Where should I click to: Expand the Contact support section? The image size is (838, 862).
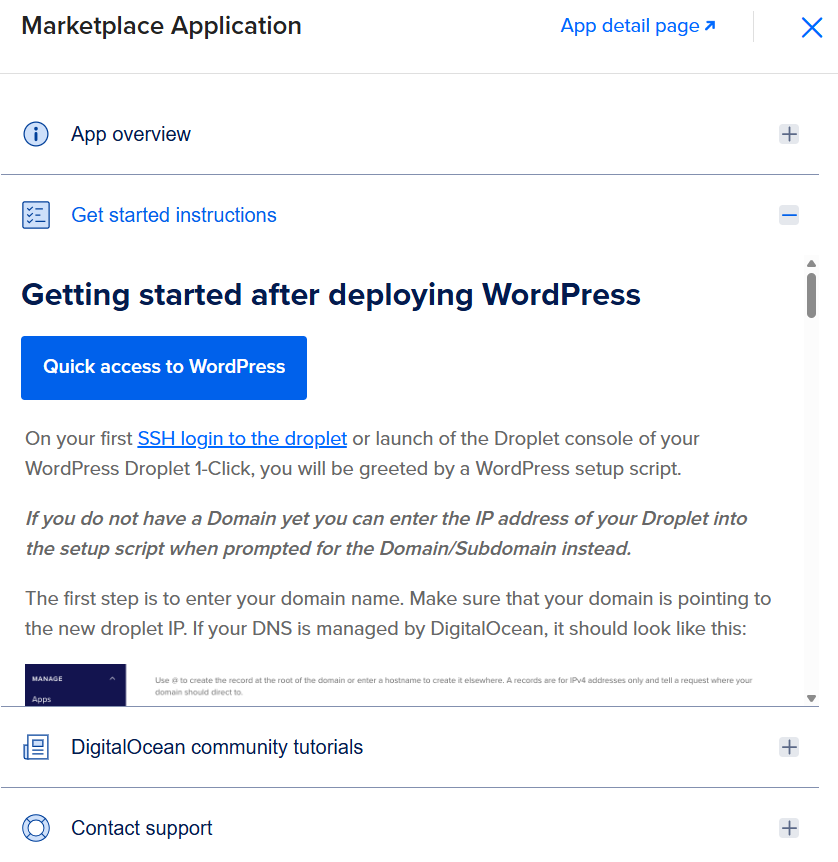tap(789, 828)
